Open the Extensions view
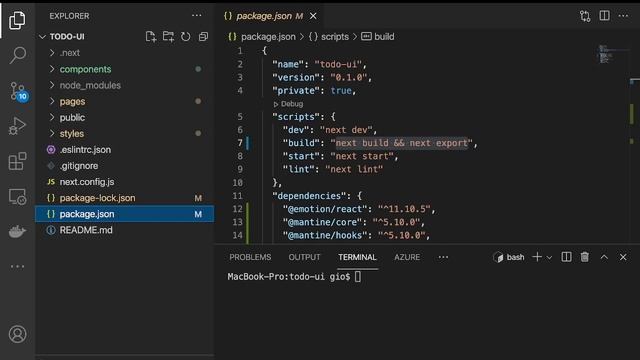 coord(17,161)
